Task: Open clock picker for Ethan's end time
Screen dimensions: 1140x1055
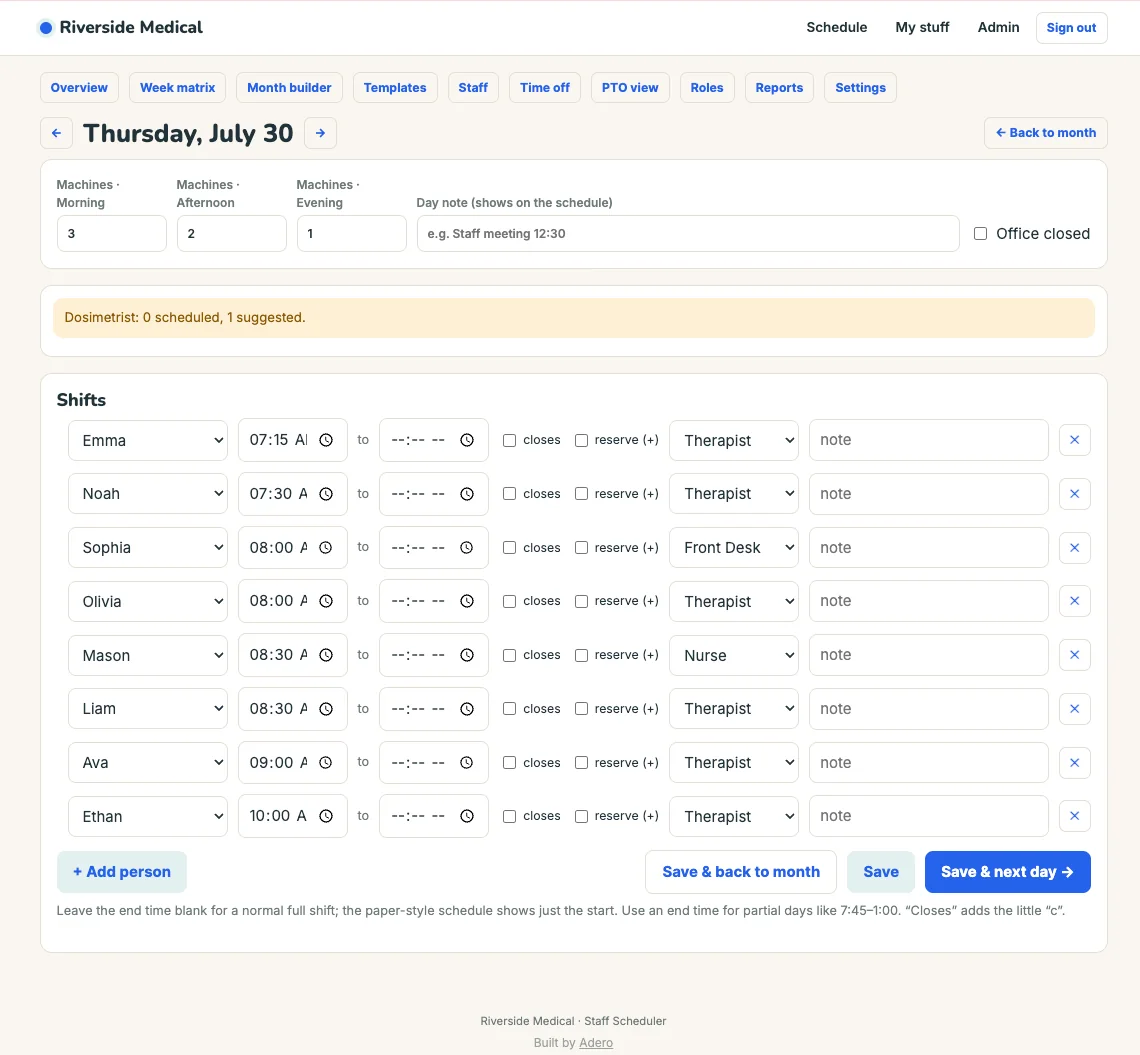Action: 467,816
